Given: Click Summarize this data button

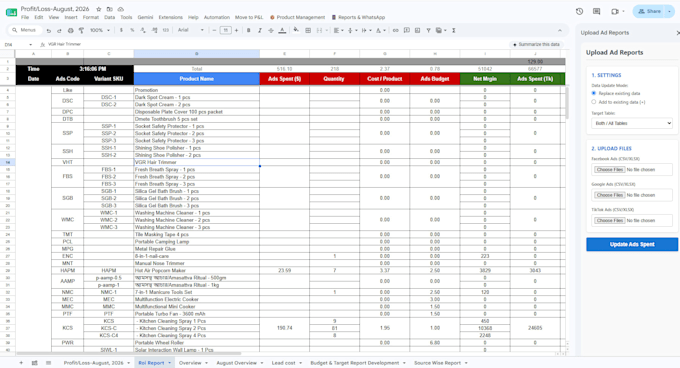Looking at the screenshot, I should [536, 45].
